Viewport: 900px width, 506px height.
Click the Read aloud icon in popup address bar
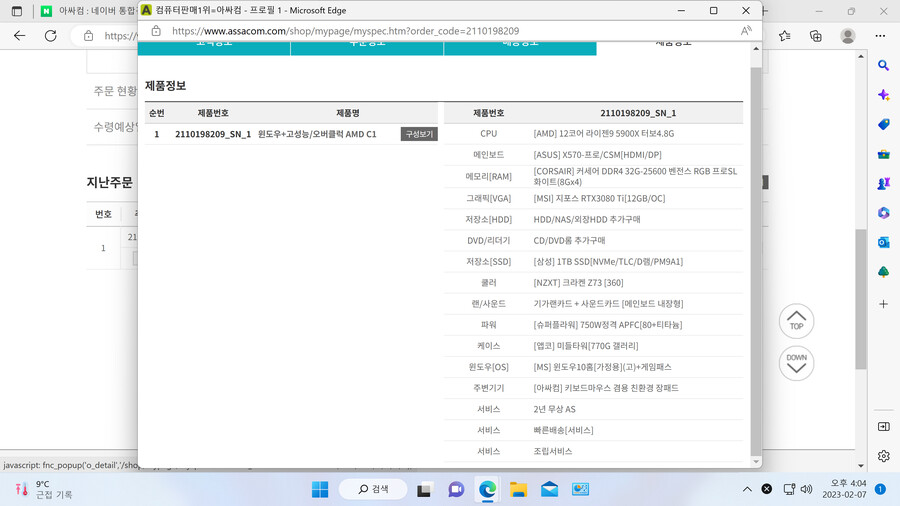tap(746, 31)
